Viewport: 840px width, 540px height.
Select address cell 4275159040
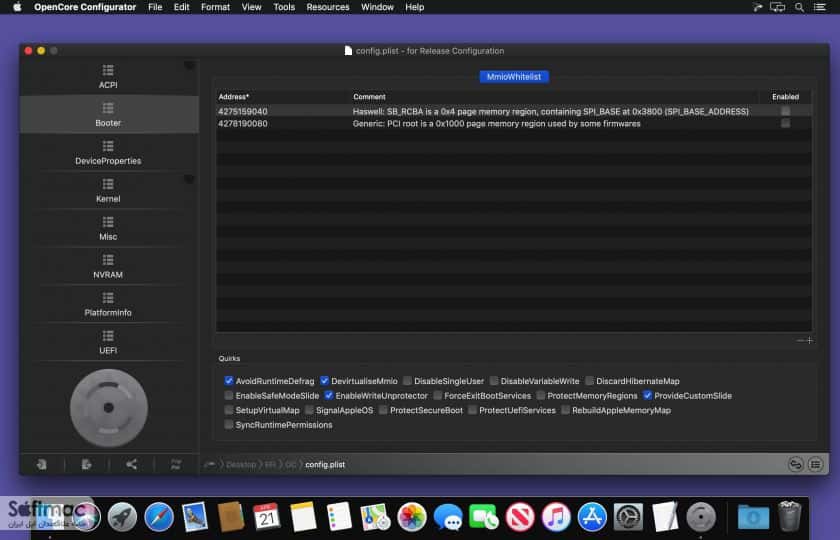pos(243,111)
